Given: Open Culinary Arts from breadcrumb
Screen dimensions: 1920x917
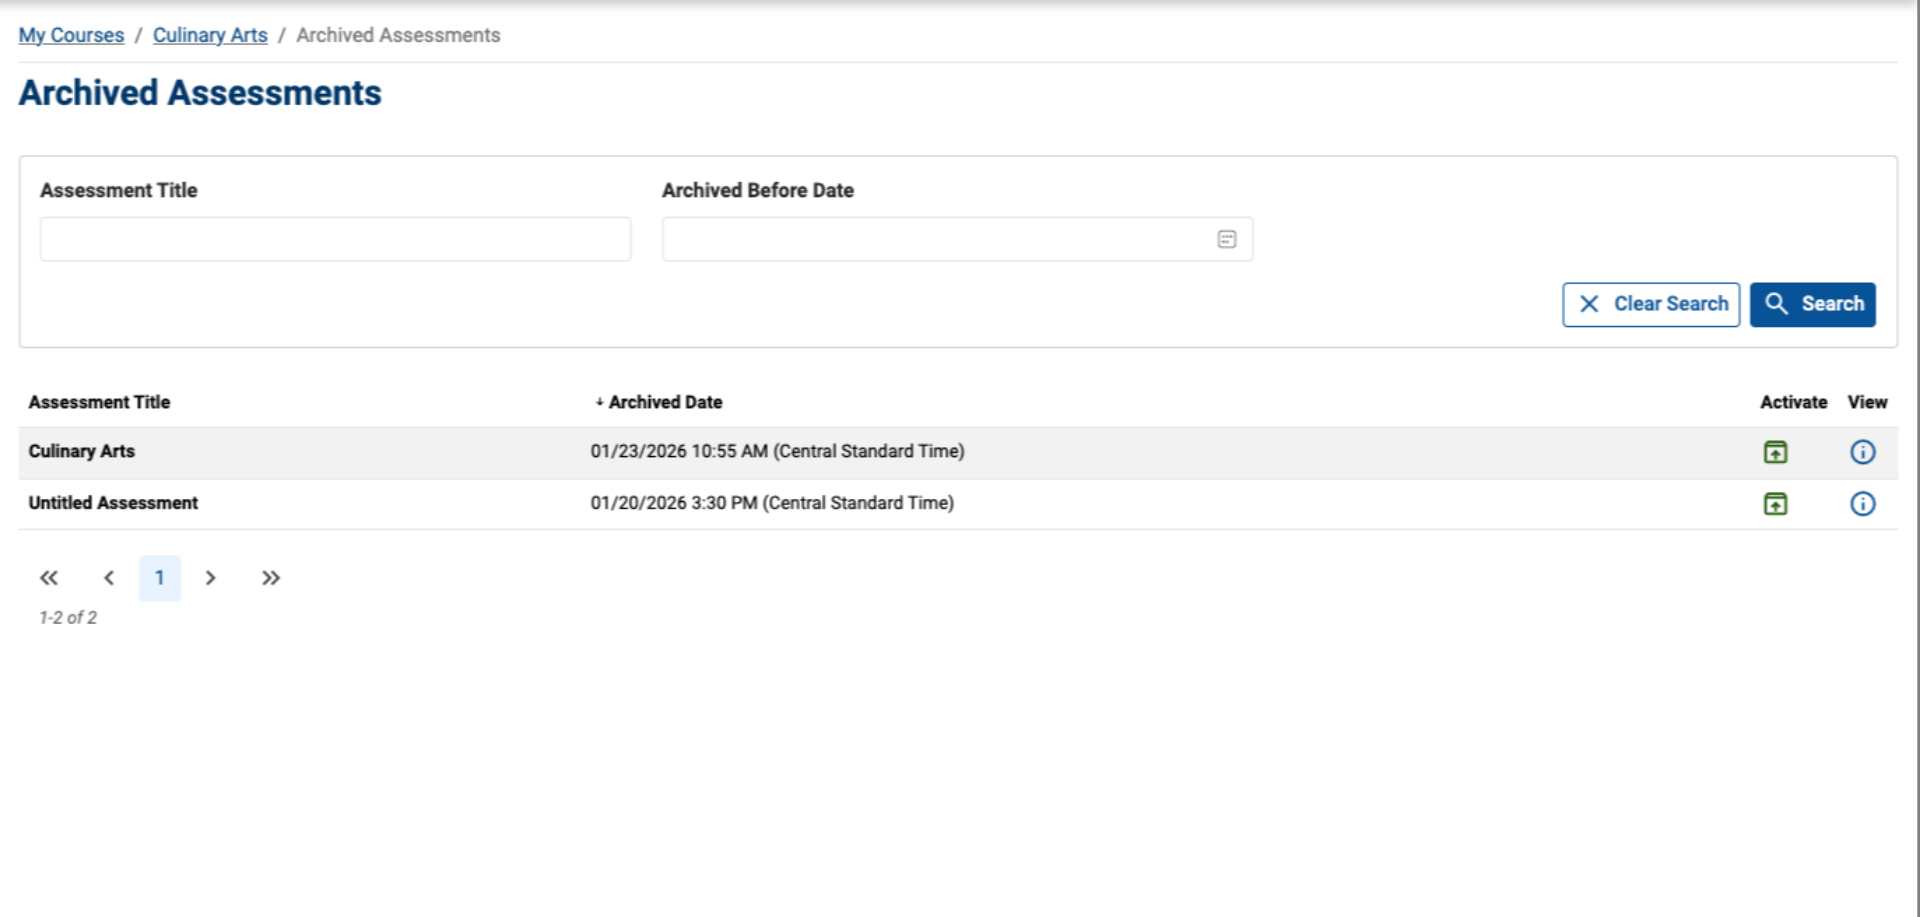Looking at the screenshot, I should (x=209, y=35).
